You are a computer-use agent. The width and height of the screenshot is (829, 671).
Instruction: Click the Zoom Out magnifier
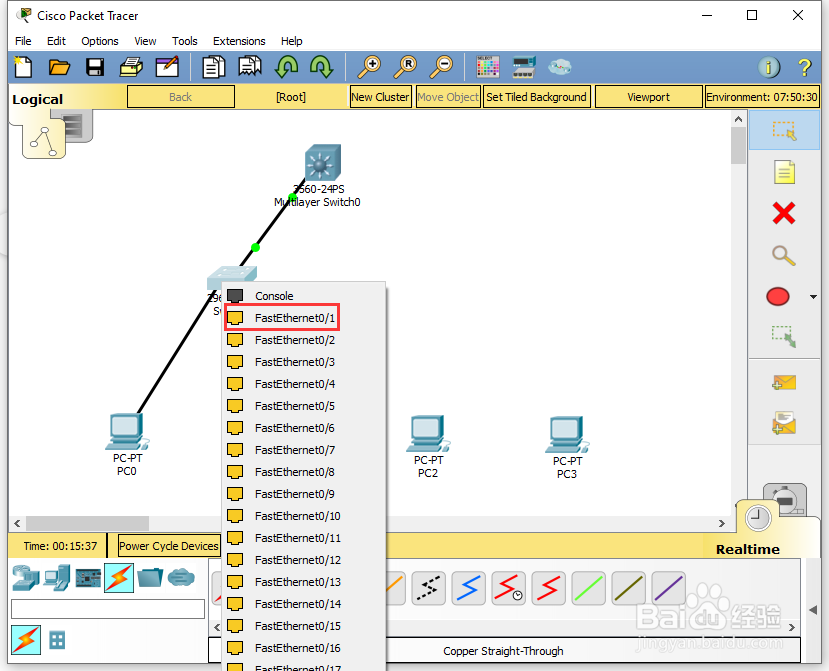[x=441, y=68]
